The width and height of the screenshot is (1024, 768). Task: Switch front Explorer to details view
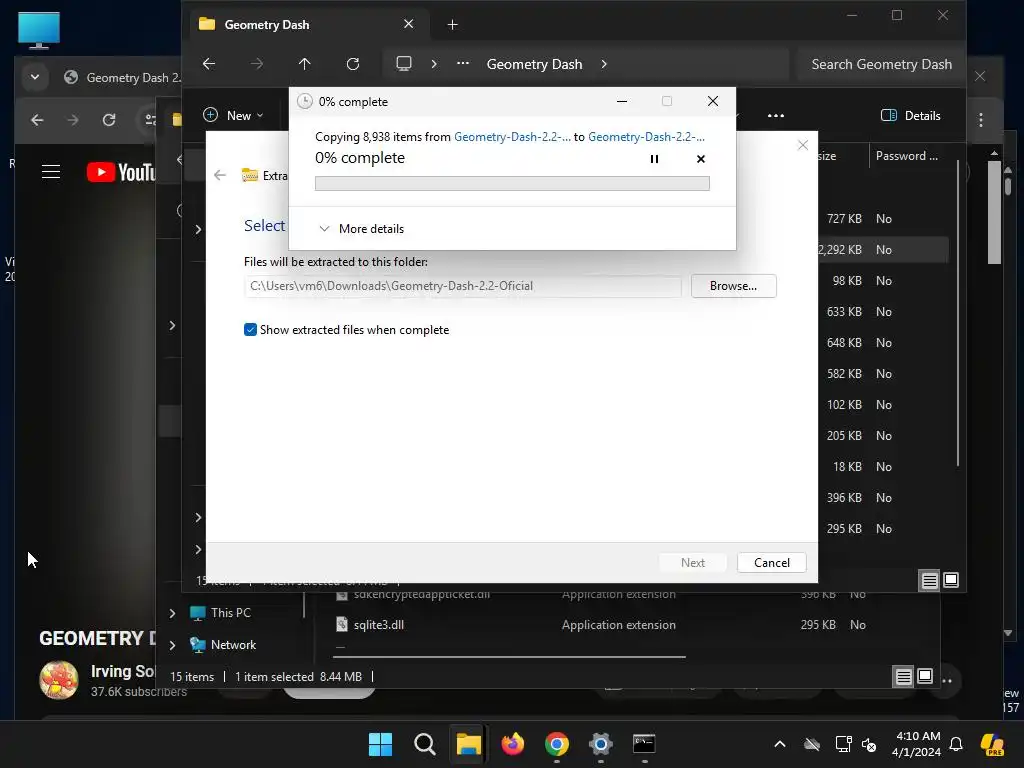(x=929, y=580)
